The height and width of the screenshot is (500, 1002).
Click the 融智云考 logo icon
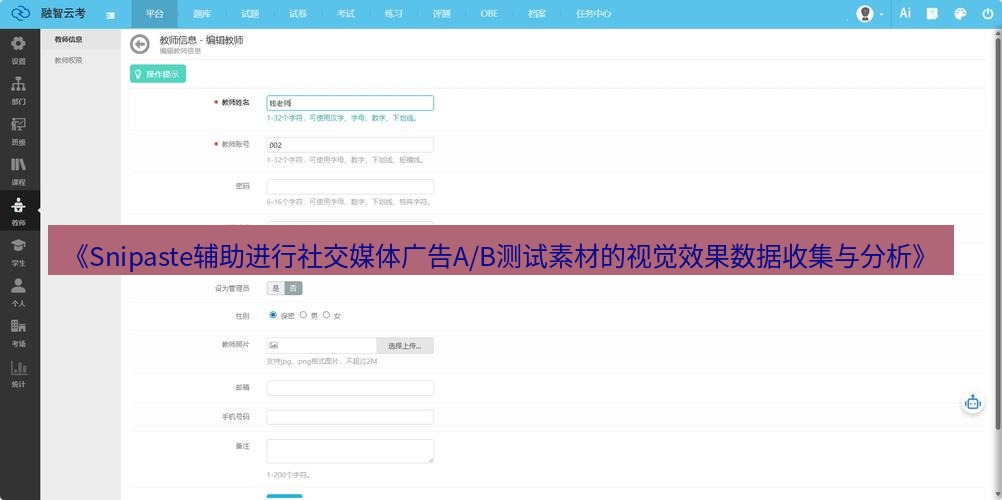coord(21,13)
